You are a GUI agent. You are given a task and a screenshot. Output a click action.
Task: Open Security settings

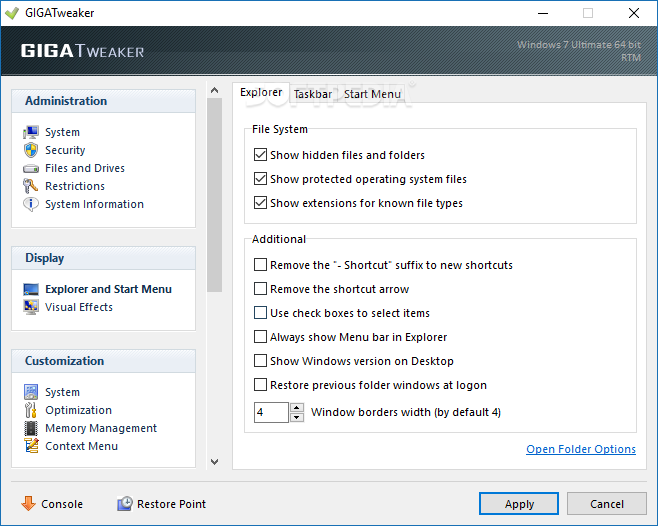point(65,150)
